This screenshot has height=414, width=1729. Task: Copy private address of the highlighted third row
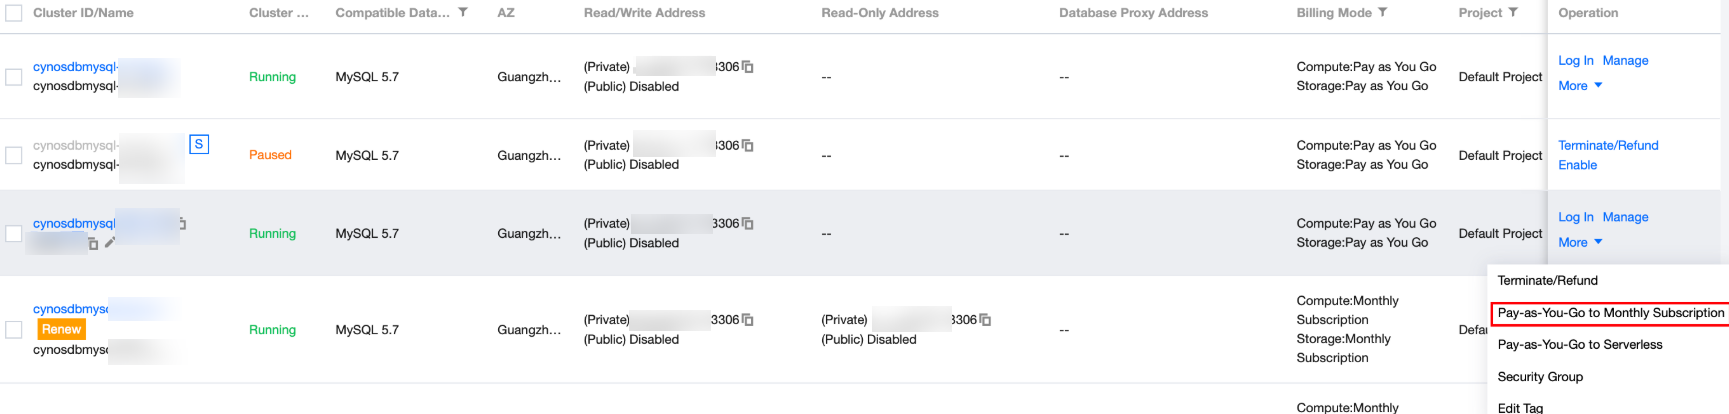tap(748, 224)
